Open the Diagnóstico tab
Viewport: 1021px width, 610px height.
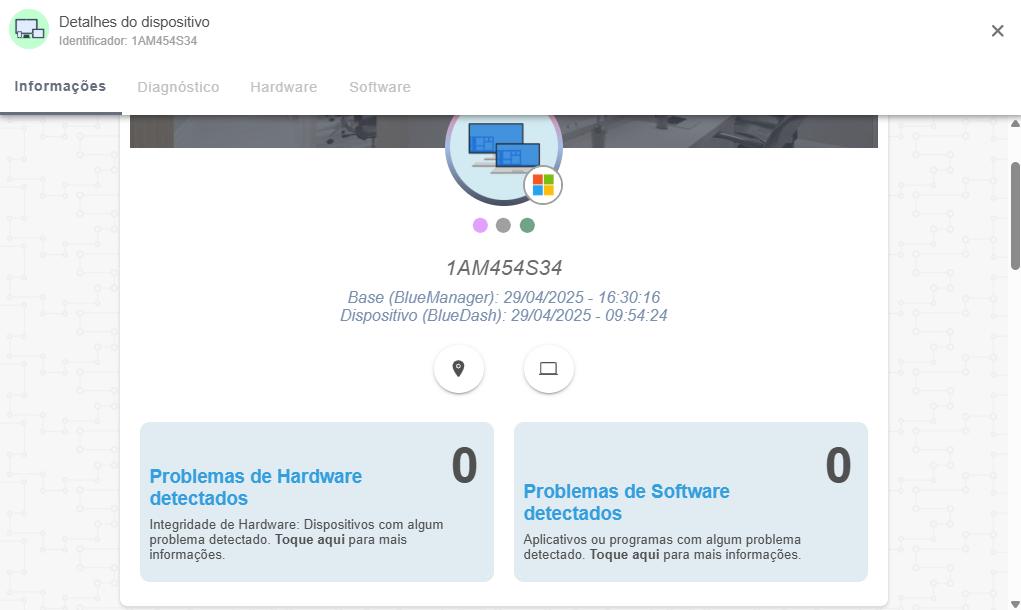point(178,88)
